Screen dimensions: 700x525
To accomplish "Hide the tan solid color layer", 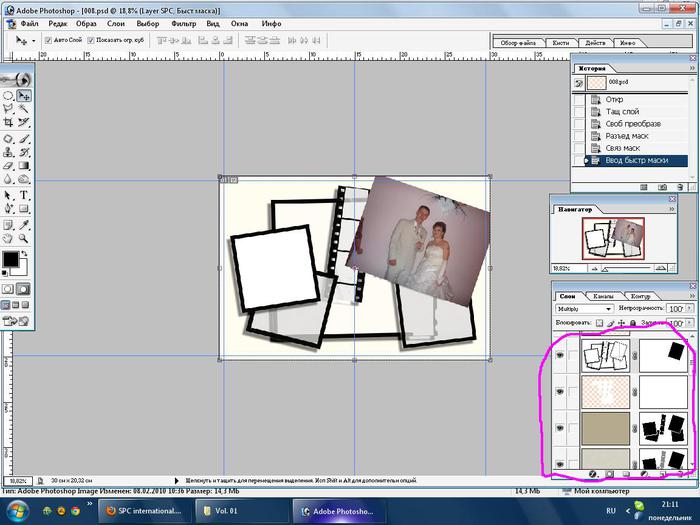I will click(x=560, y=428).
